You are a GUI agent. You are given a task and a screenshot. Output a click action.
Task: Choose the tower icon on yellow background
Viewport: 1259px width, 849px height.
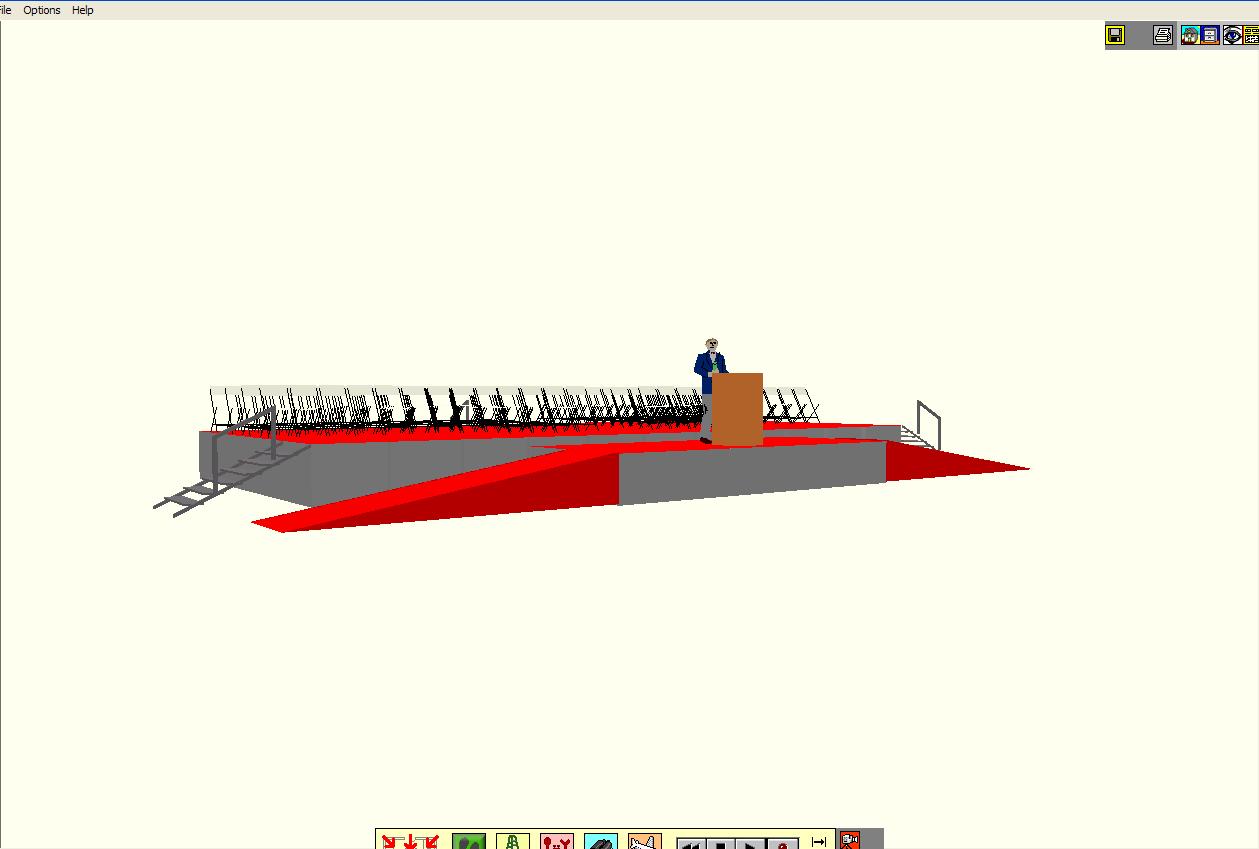(512, 841)
